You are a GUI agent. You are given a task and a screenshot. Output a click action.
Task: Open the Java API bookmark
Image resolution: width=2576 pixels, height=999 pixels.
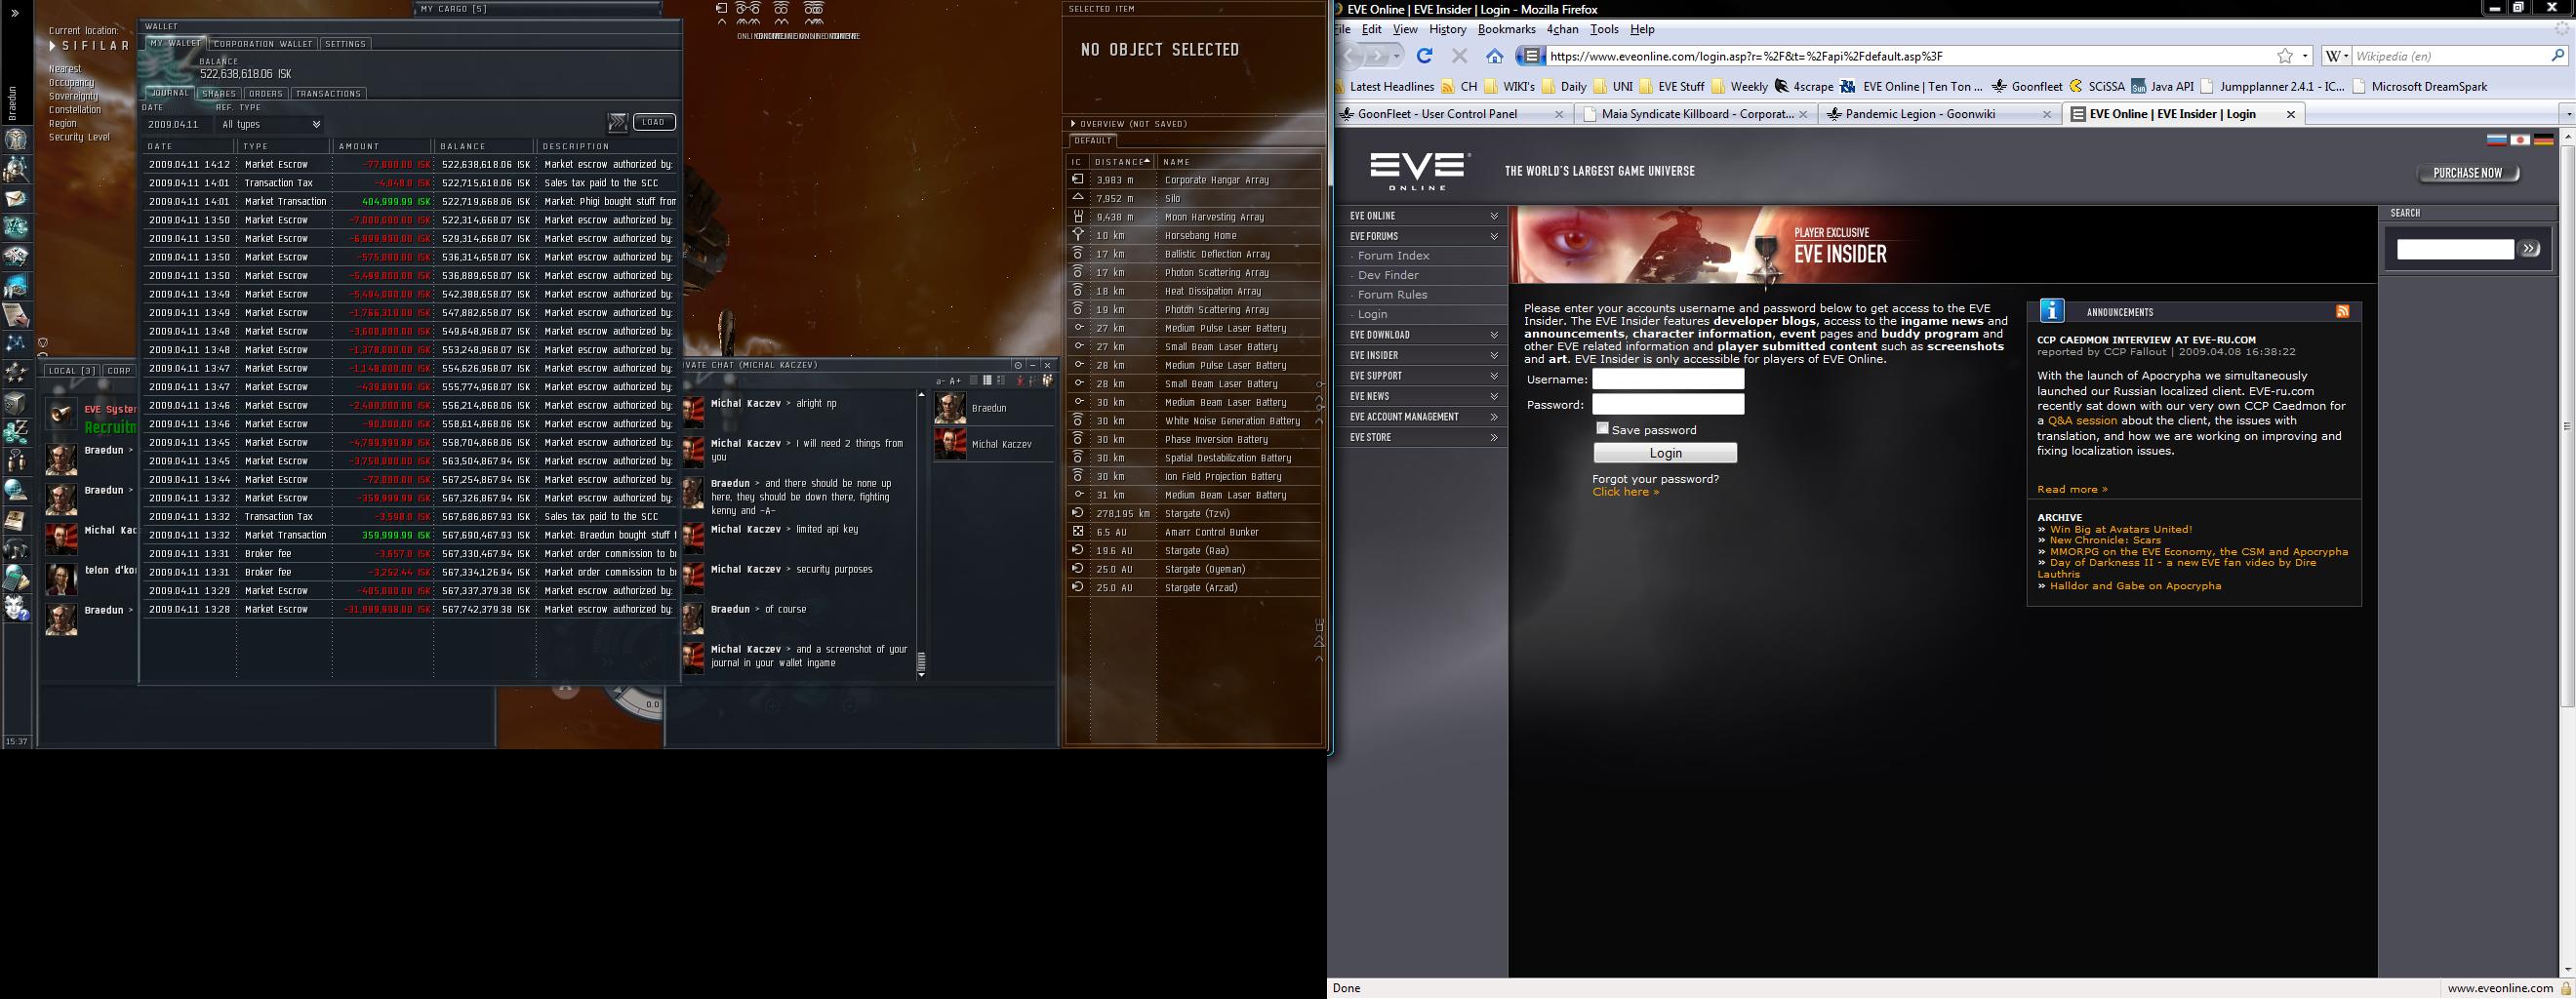2162,86
